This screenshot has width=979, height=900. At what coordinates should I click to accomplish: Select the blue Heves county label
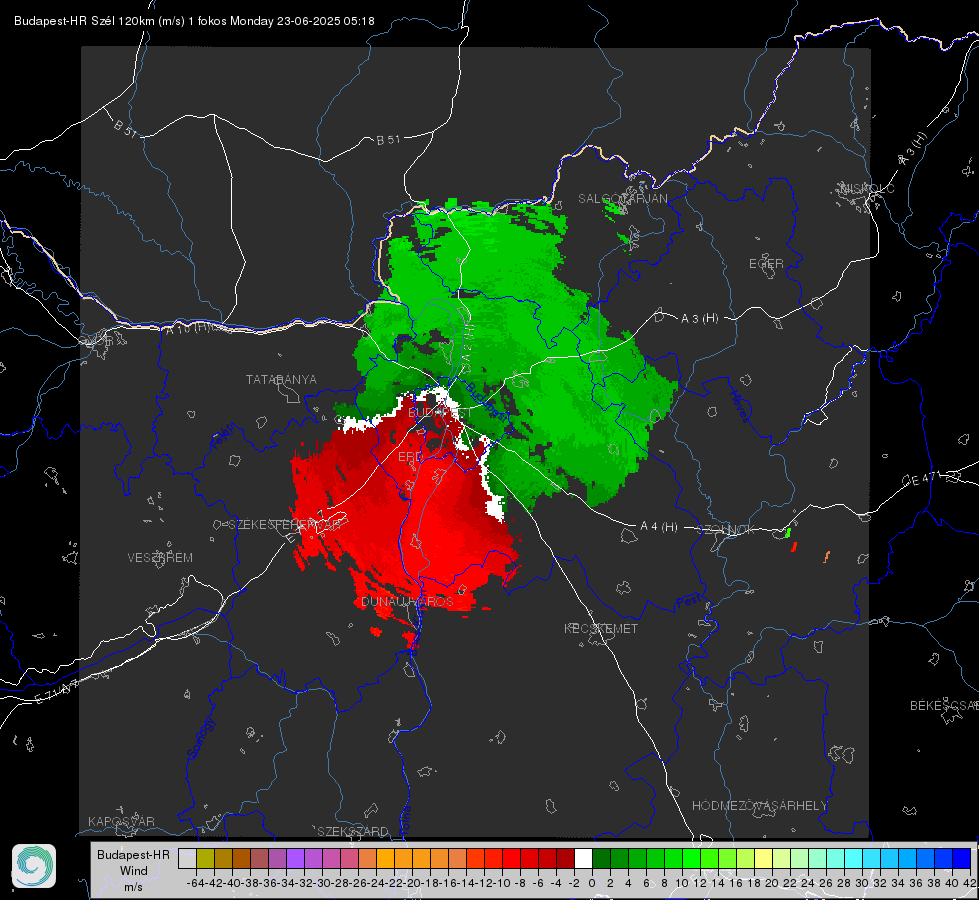[739, 407]
